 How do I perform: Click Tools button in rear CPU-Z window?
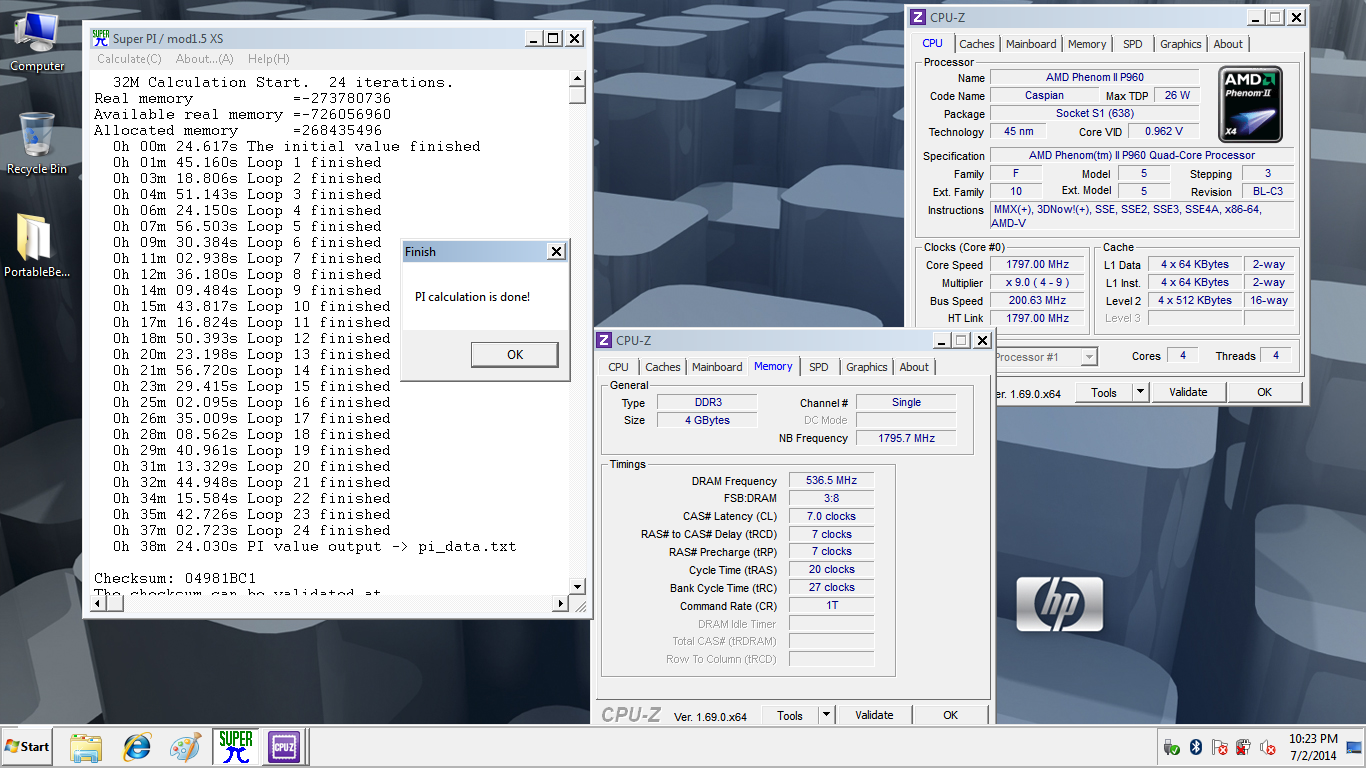tap(1104, 392)
